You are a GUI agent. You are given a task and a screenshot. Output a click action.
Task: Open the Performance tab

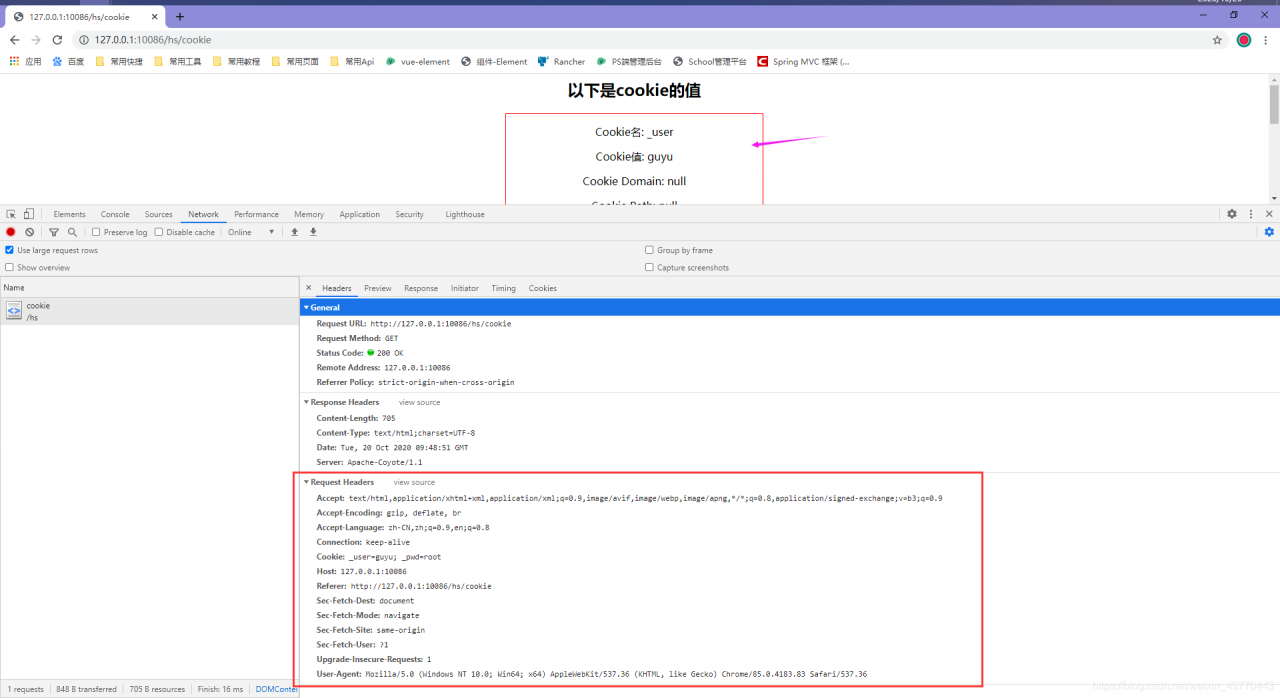click(257, 214)
